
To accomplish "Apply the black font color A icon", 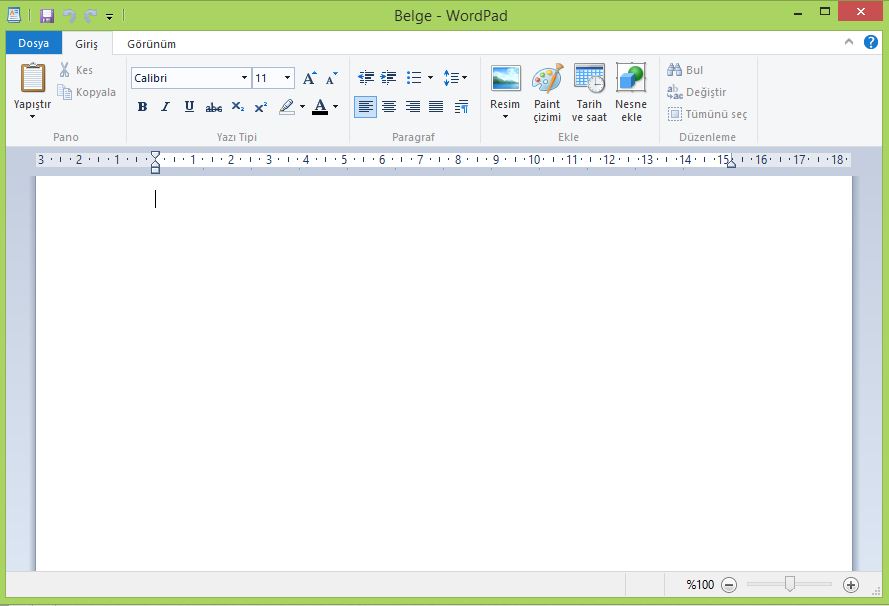I will (320, 107).
